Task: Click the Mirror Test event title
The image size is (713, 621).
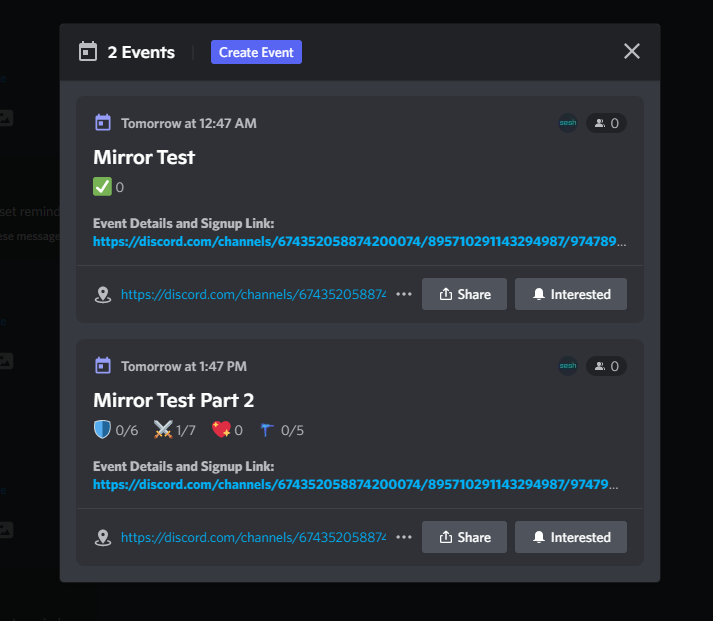Action: pyautogui.click(x=144, y=157)
